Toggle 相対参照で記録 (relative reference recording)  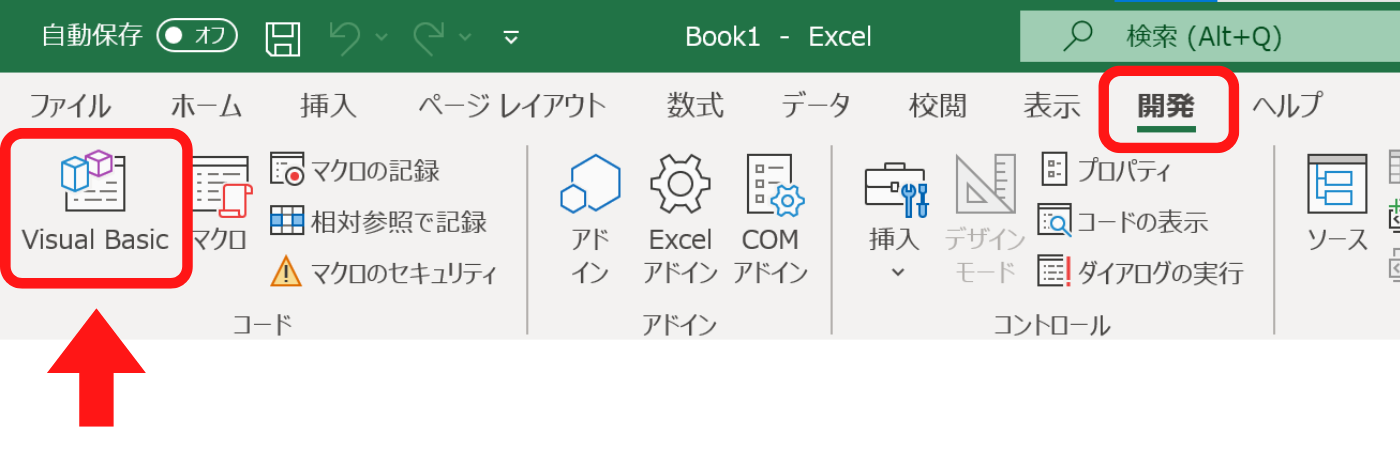(x=379, y=221)
